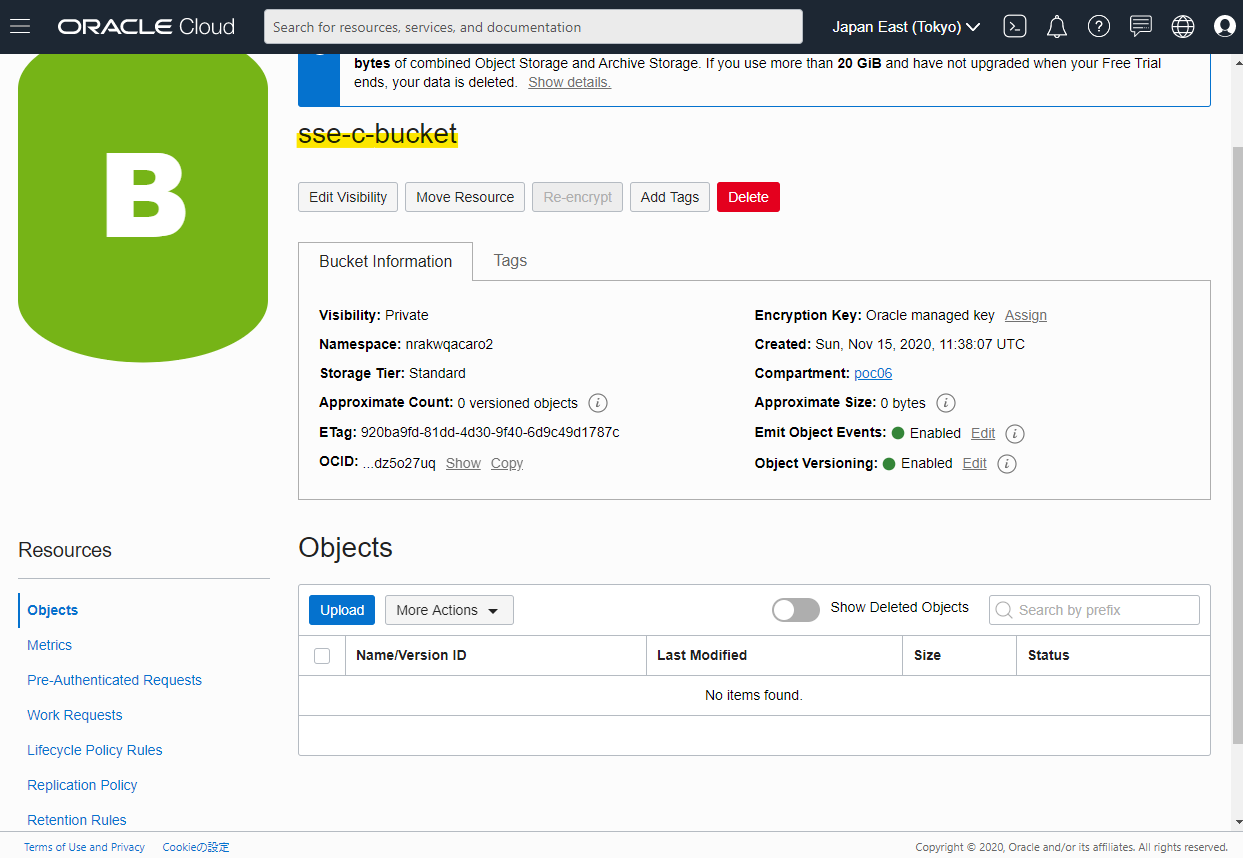
Task: Open Work Requests resource
Action: coord(75,715)
